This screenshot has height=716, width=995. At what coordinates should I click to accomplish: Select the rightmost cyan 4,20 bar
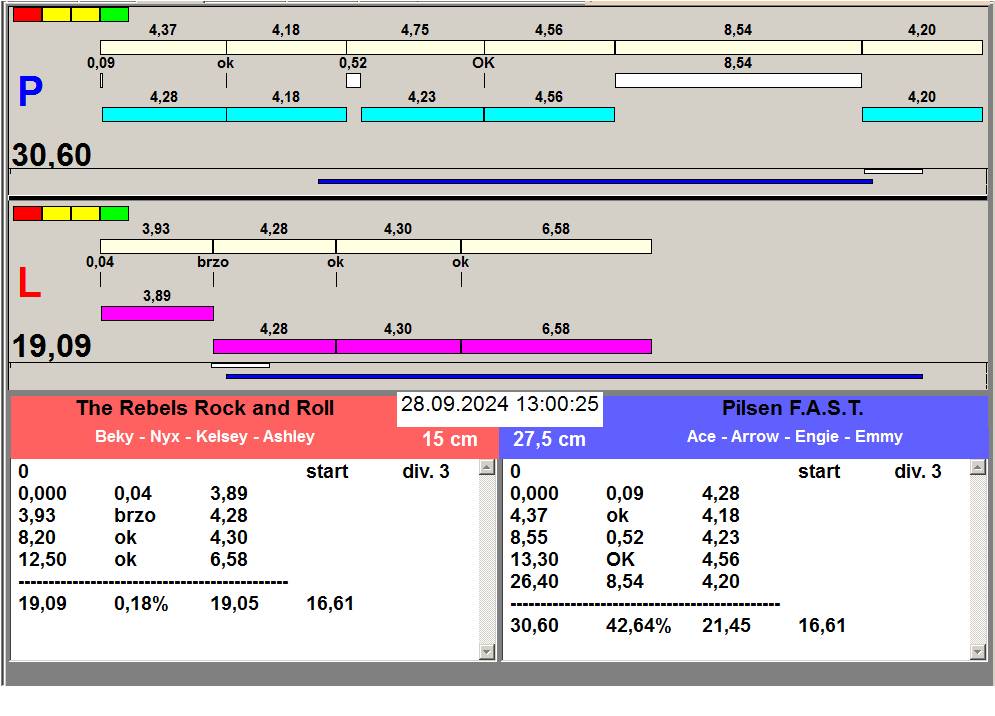tap(922, 114)
